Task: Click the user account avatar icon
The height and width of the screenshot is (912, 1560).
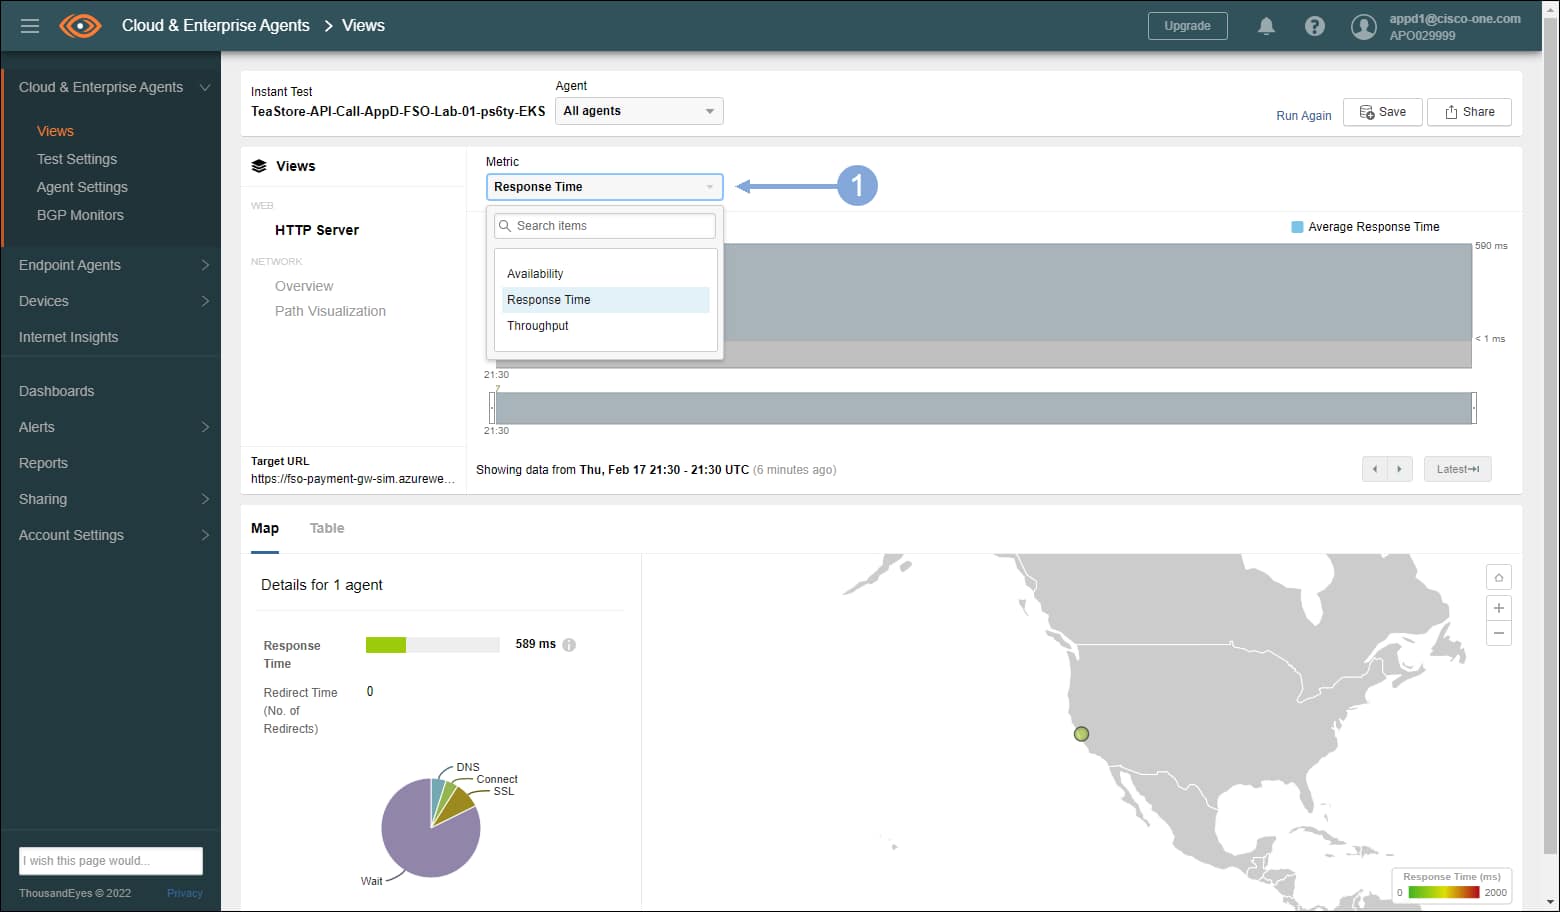Action: pos(1363,27)
